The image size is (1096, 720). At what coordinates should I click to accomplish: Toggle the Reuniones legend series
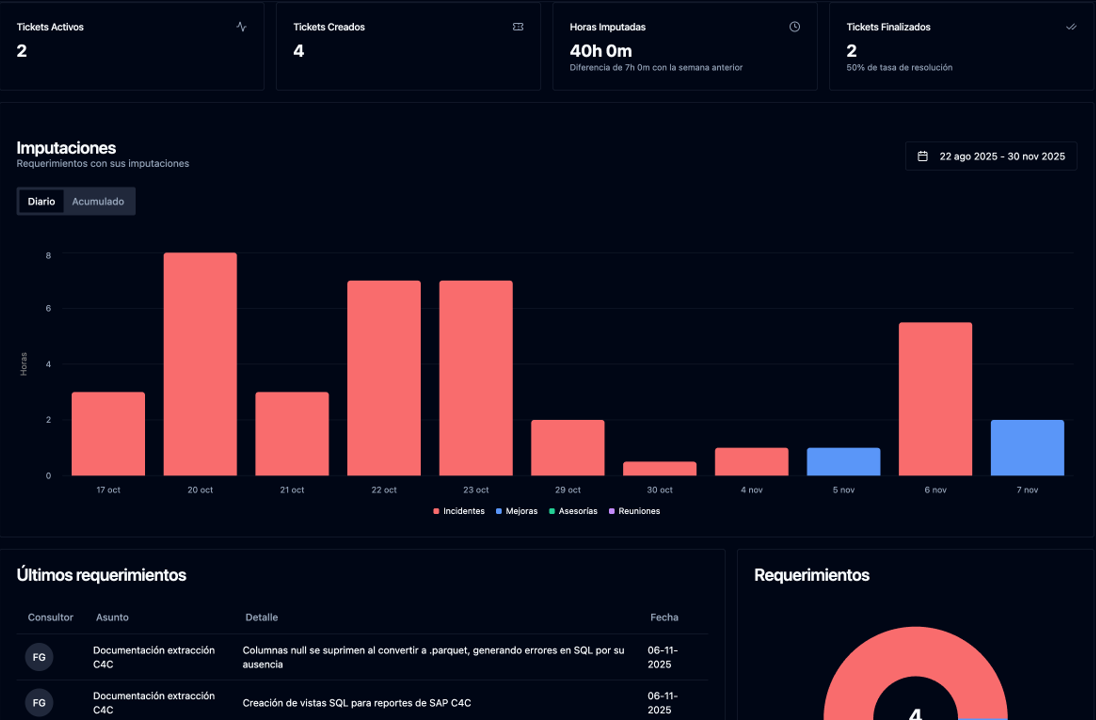pyautogui.click(x=634, y=511)
